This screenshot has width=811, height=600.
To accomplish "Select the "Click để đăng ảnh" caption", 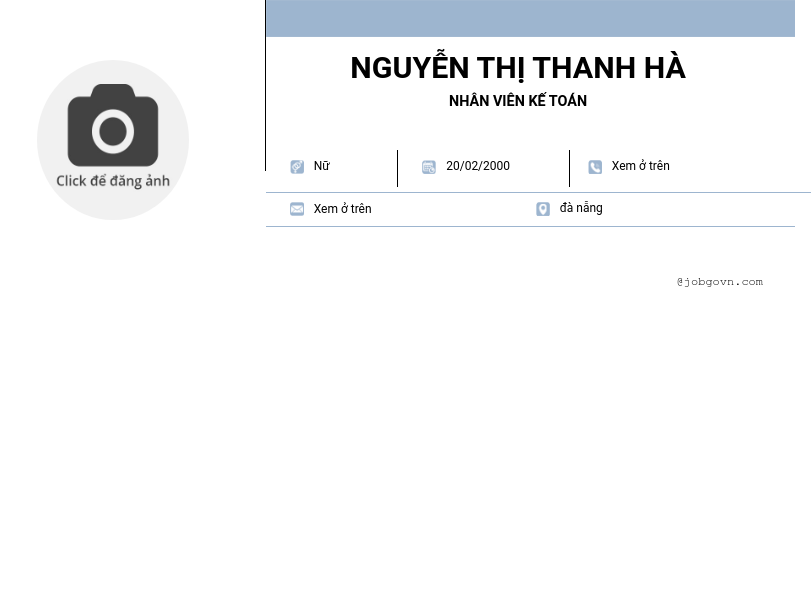I will (113, 181).
